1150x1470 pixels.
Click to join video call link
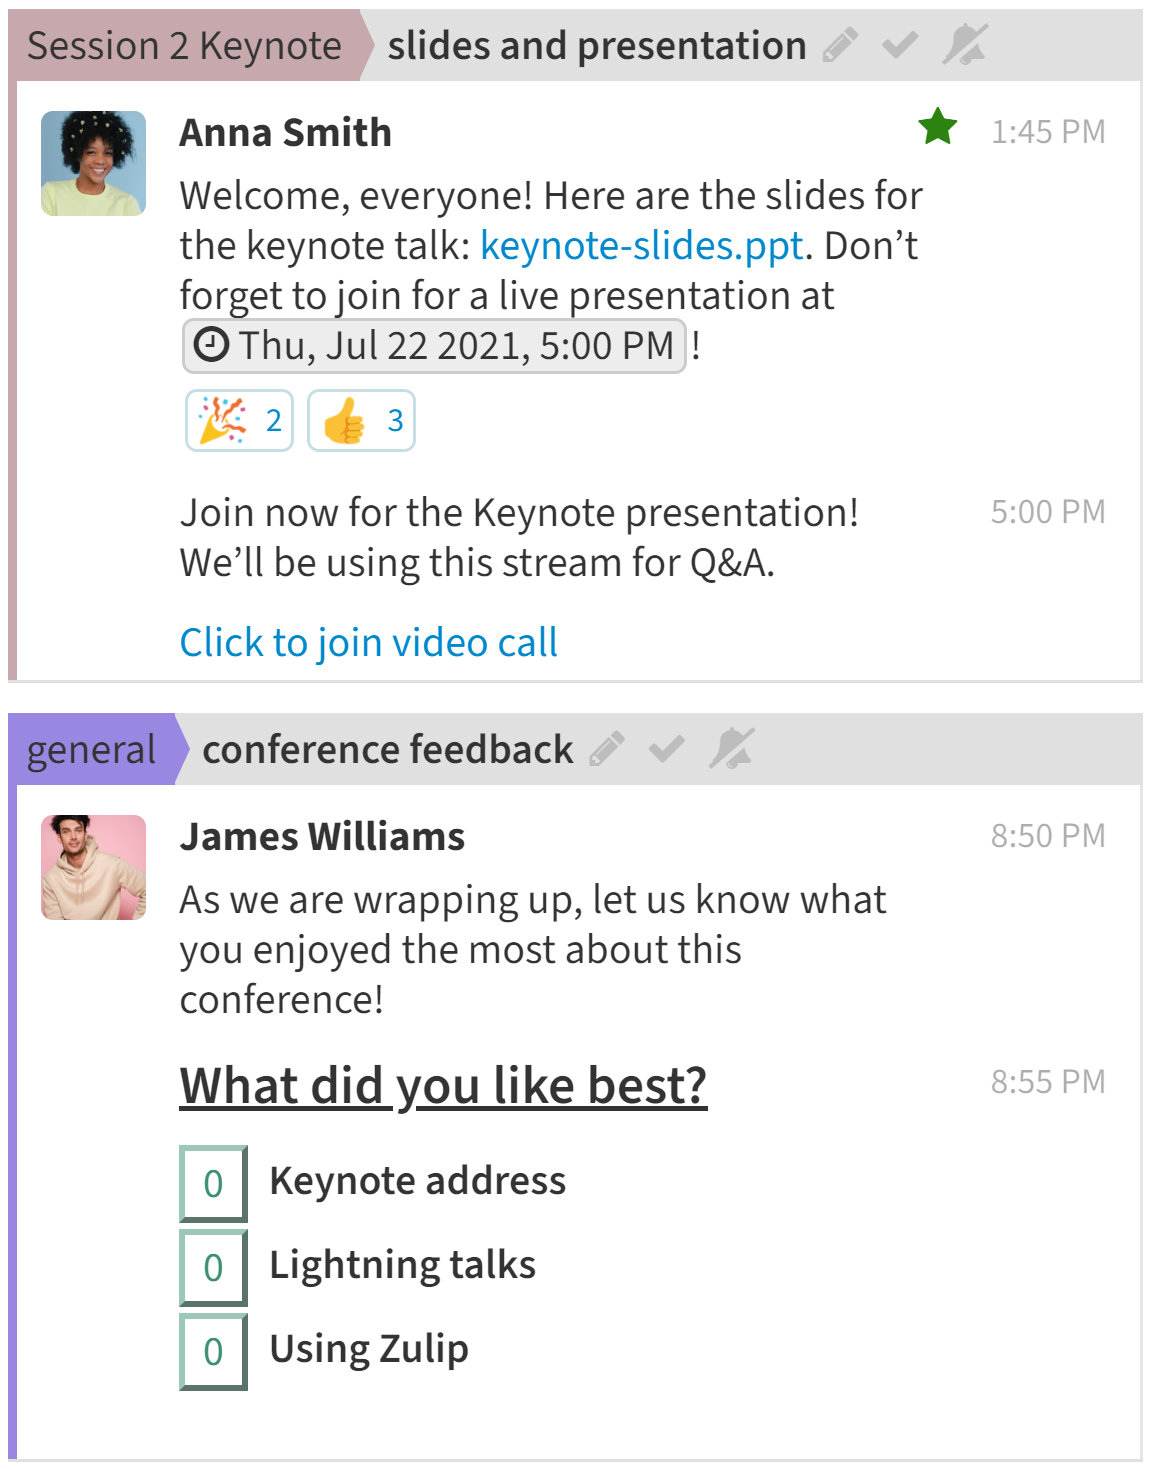[368, 643]
